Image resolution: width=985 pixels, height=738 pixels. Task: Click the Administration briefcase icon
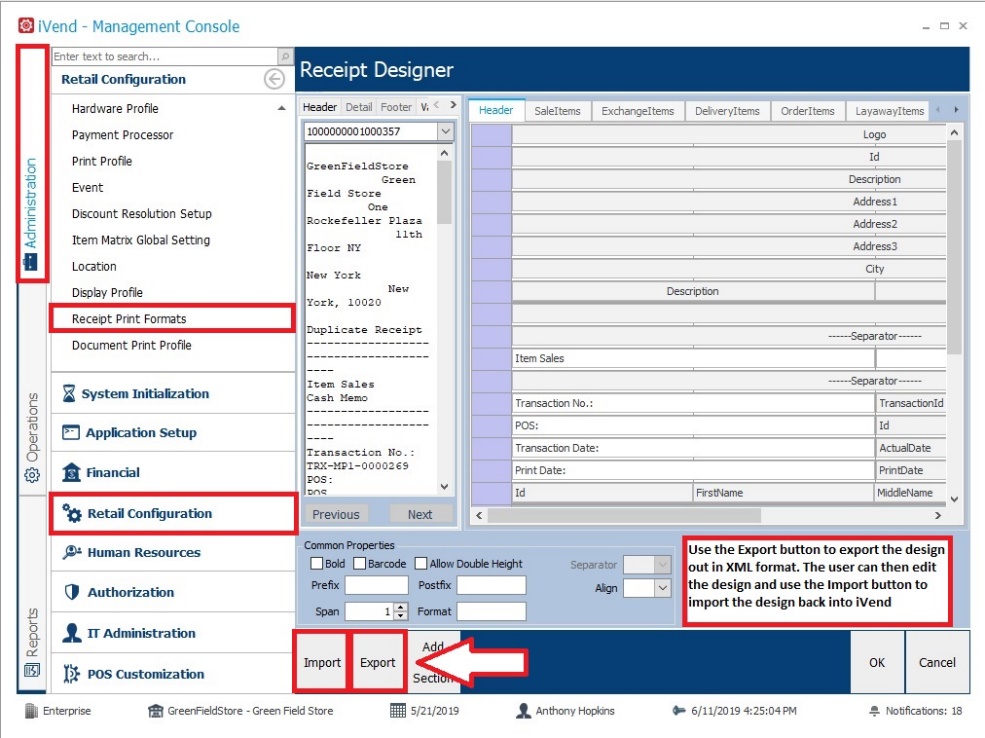point(31,261)
